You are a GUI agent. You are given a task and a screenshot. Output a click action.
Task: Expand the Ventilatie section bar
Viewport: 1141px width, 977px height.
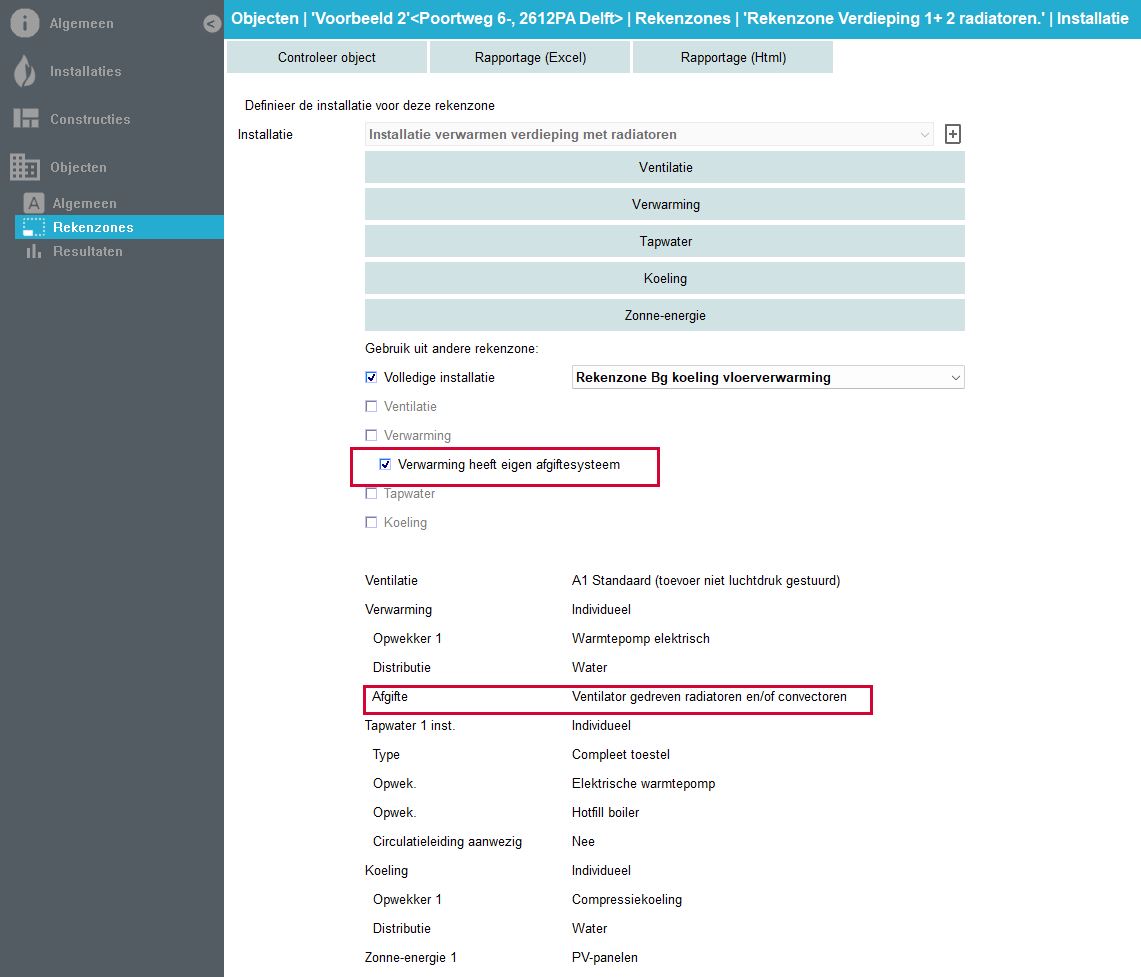tap(665, 167)
